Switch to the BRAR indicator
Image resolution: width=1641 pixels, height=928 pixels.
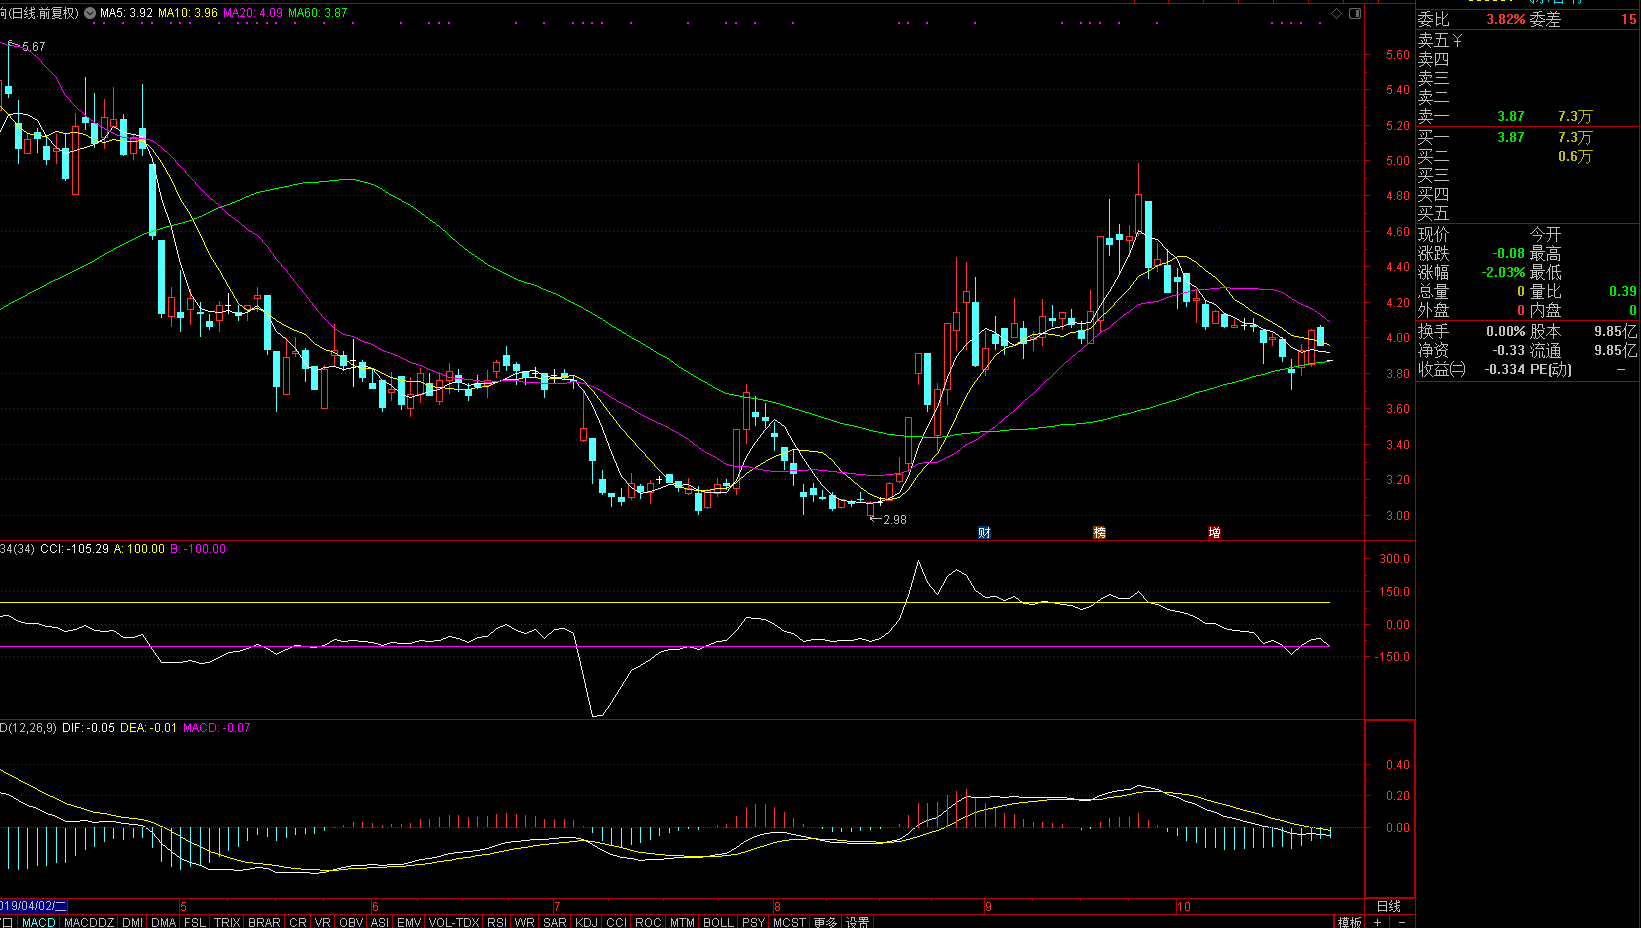point(264,922)
